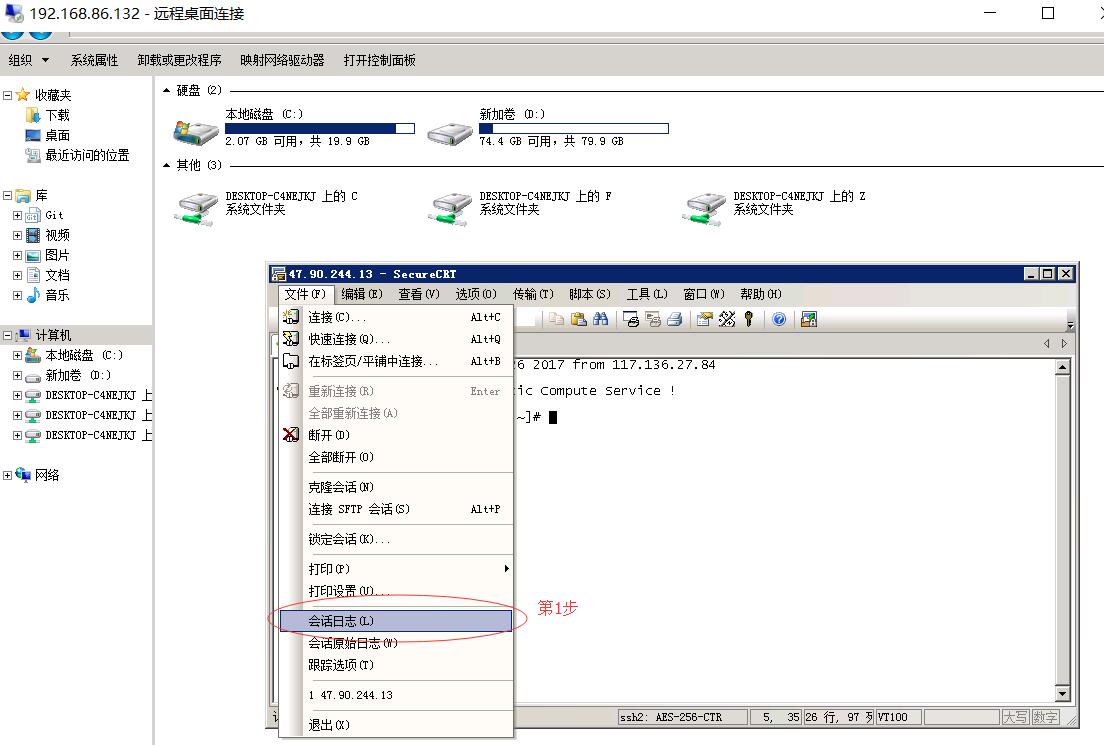Collapse the 硬盘 (2) group
Viewport: 1104px width, 745px height.
pos(167,90)
